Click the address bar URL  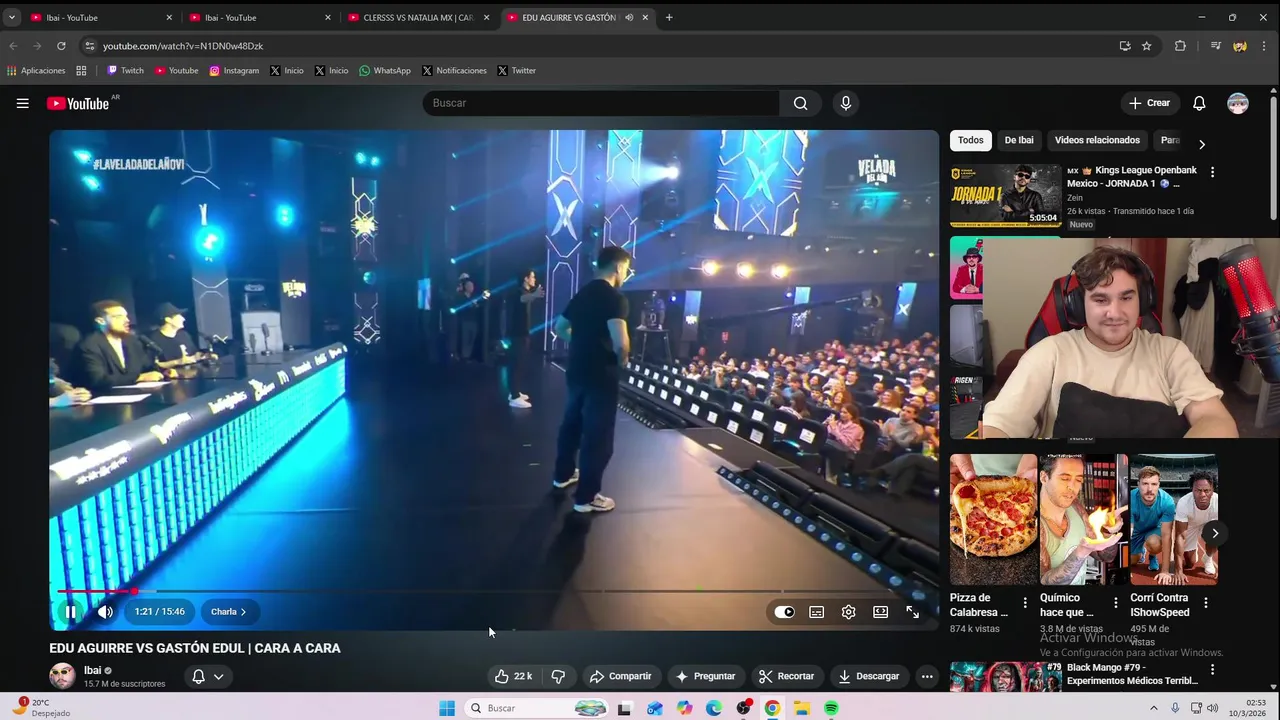coord(183,46)
